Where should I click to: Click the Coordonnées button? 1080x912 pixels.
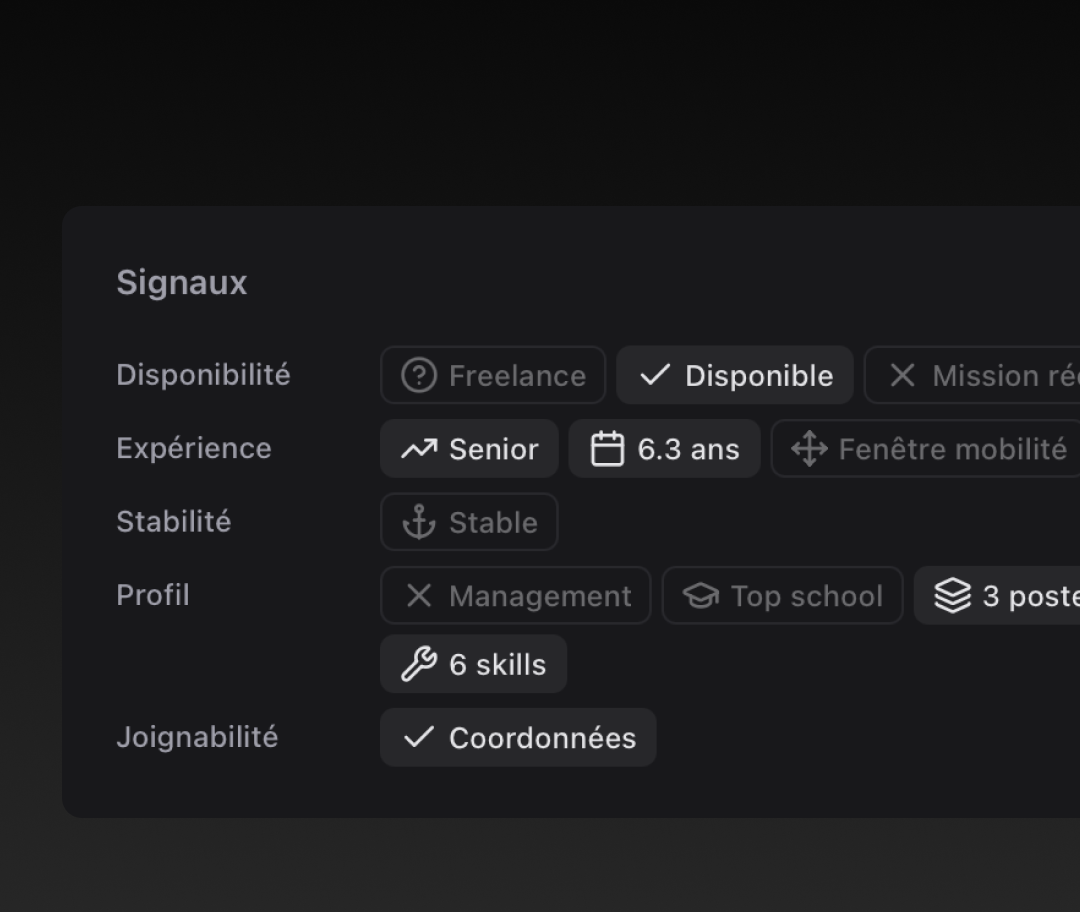pos(518,737)
